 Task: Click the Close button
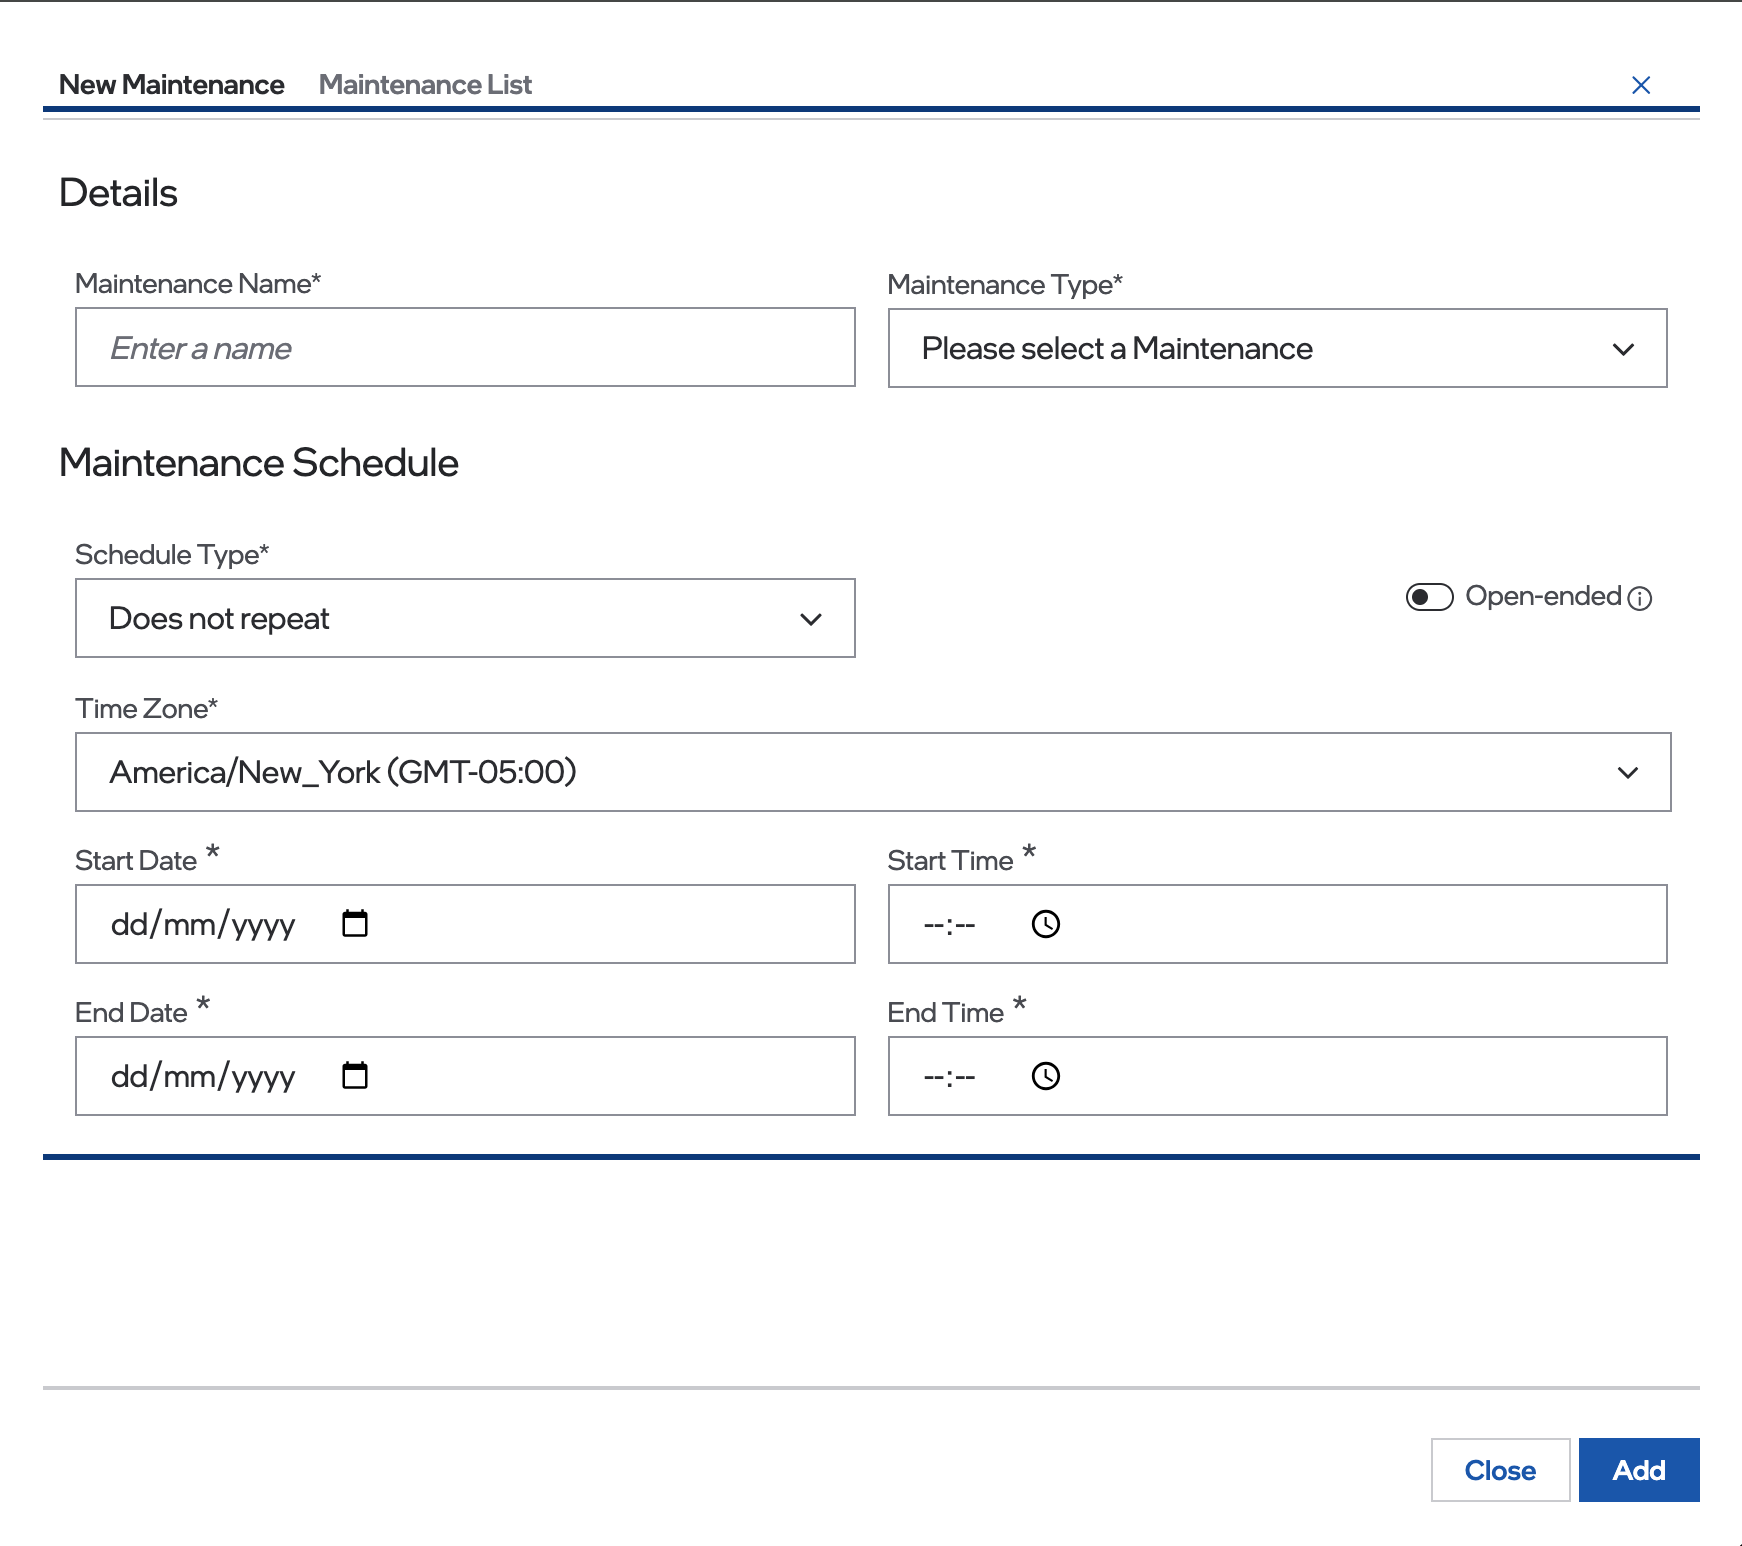coord(1499,1470)
